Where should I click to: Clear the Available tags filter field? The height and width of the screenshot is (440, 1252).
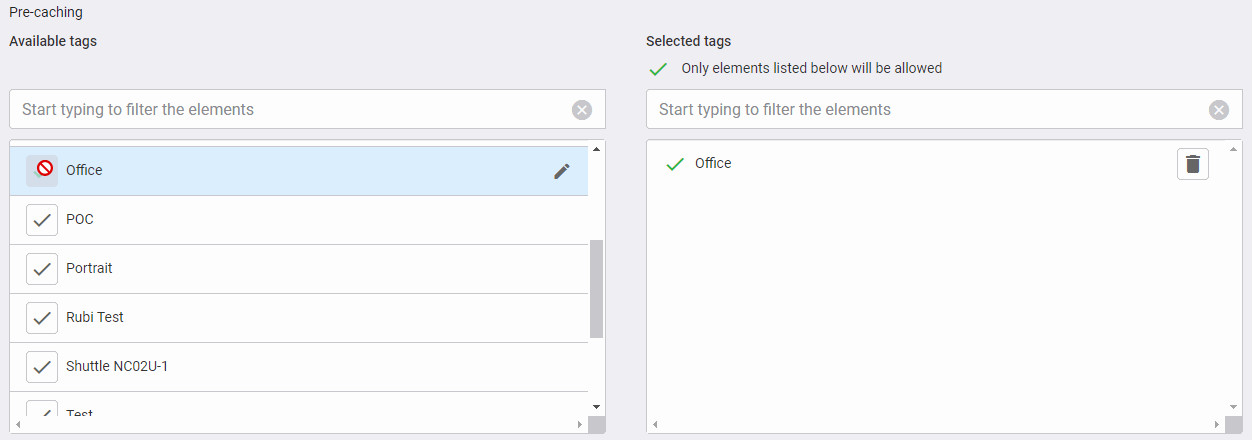(582, 110)
